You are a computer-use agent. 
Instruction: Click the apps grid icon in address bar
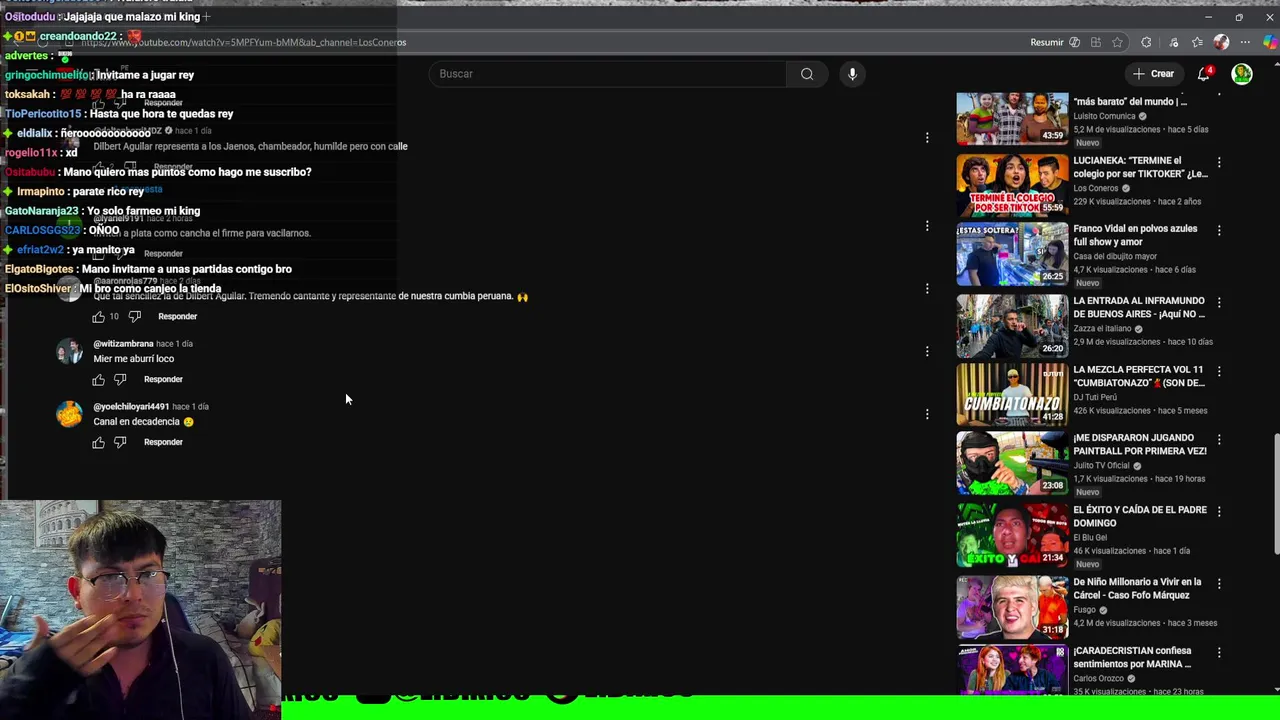pyautogui.click(x=1096, y=42)
